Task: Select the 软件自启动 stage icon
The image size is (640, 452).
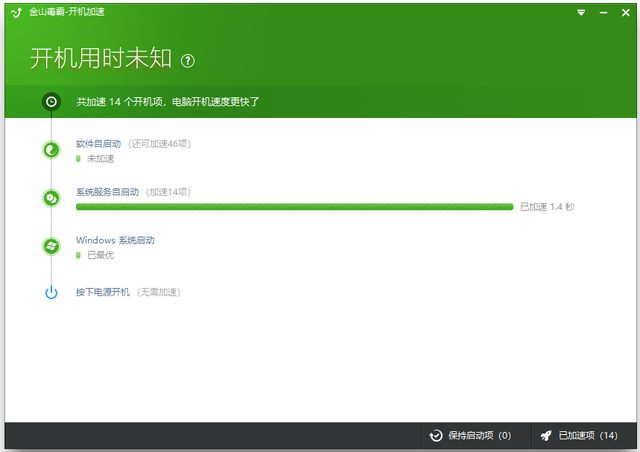Action: tap(51, 150)
